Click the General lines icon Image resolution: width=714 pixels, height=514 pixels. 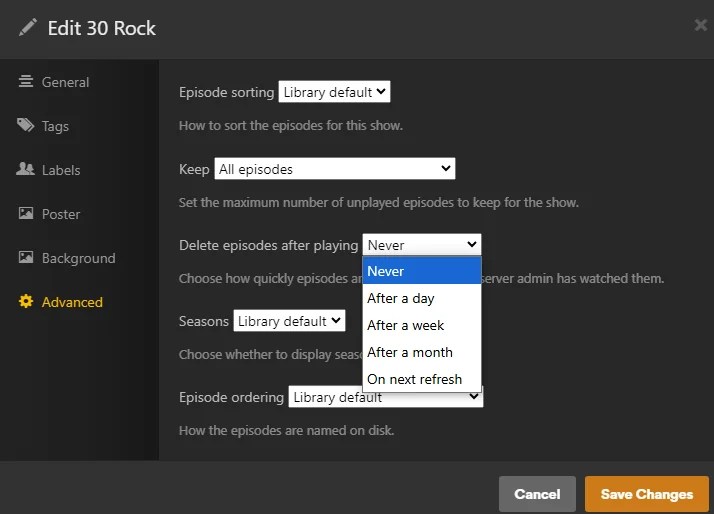pyautogui.click(x=26, y=81)
